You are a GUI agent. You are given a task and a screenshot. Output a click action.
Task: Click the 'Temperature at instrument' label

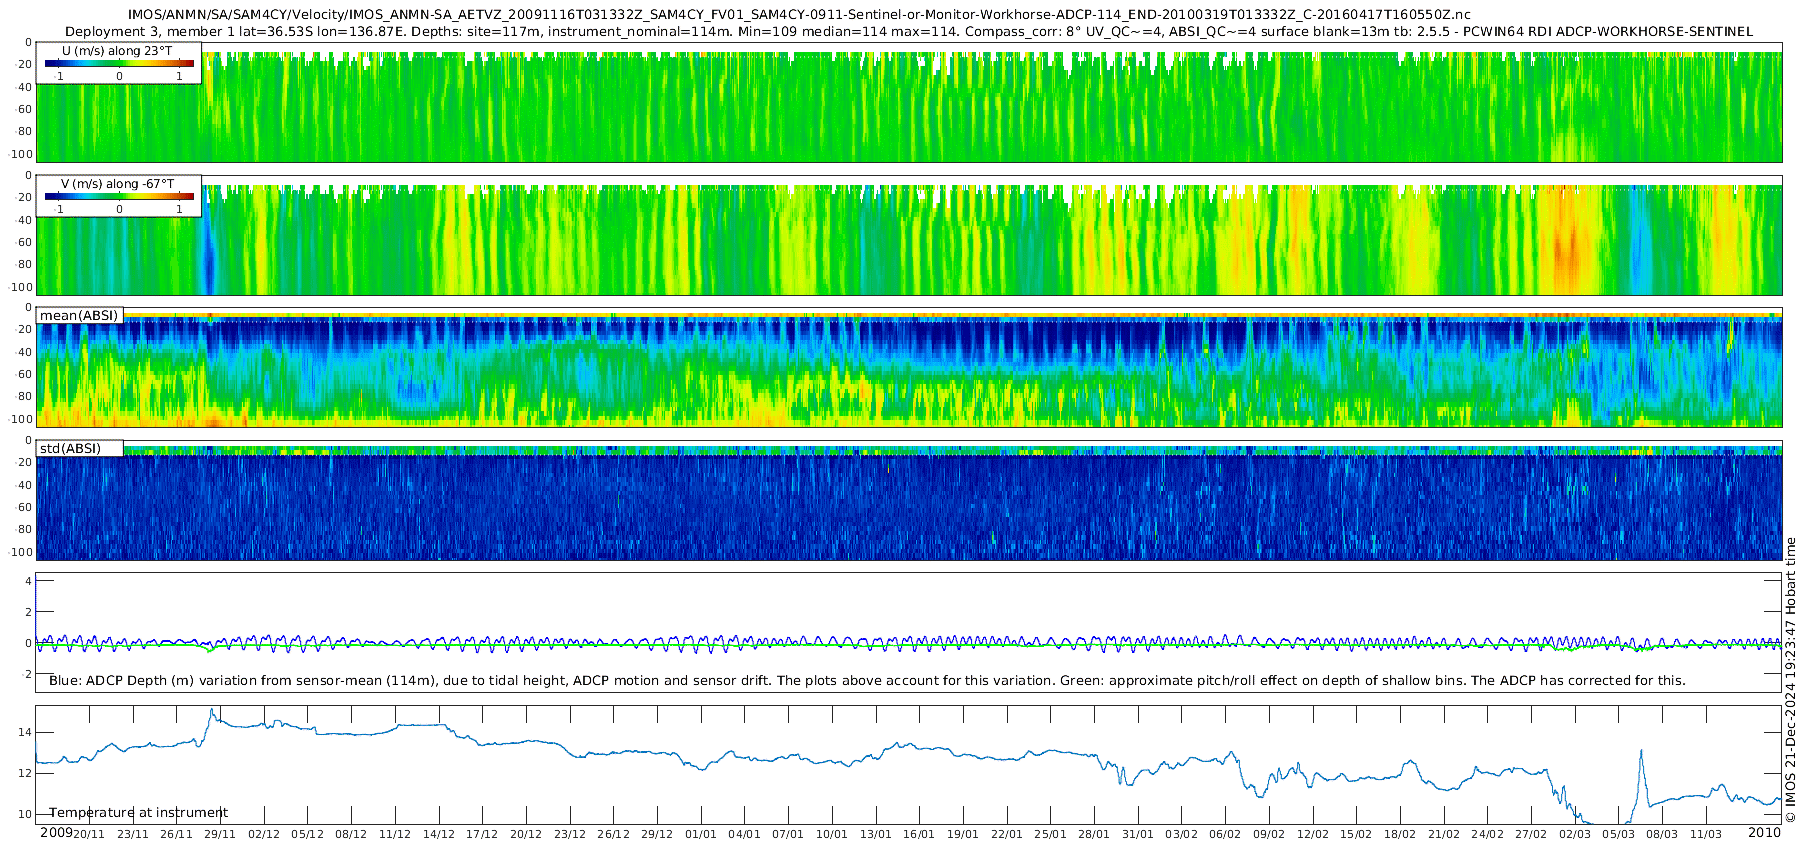(138, 813)
